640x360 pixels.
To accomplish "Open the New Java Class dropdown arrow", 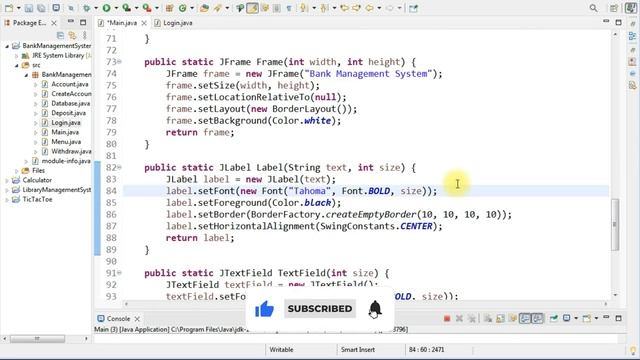I will click(192, 8).
